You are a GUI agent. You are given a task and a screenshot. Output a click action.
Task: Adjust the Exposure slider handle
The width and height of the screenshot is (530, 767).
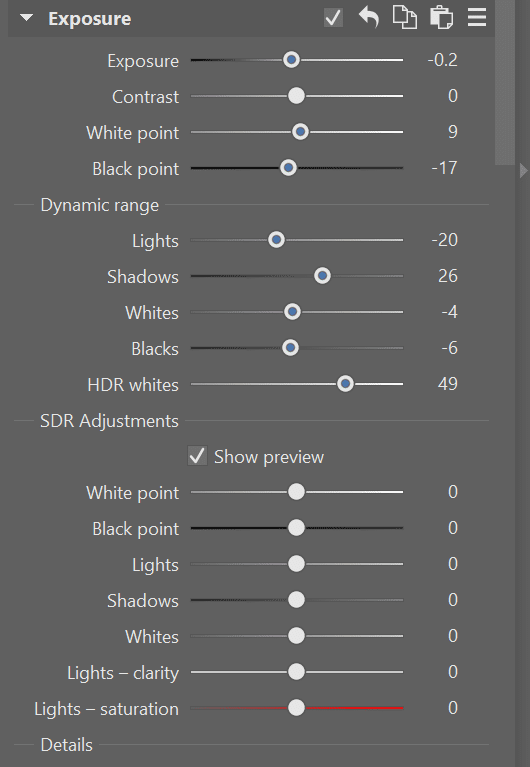click(x=292, y=60)
